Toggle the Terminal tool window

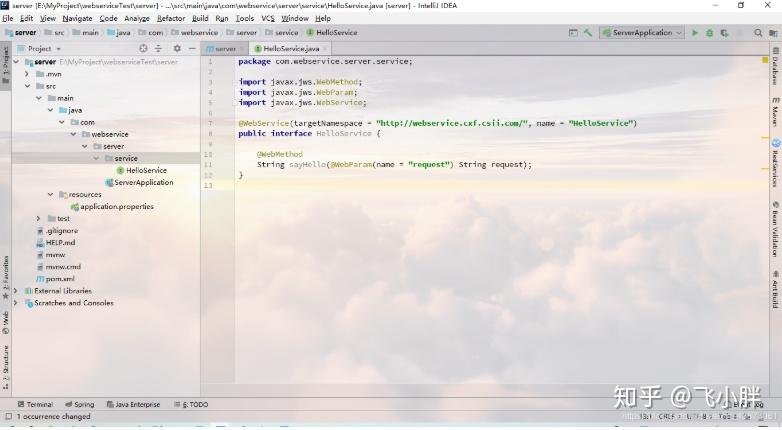tap(35, 405)
